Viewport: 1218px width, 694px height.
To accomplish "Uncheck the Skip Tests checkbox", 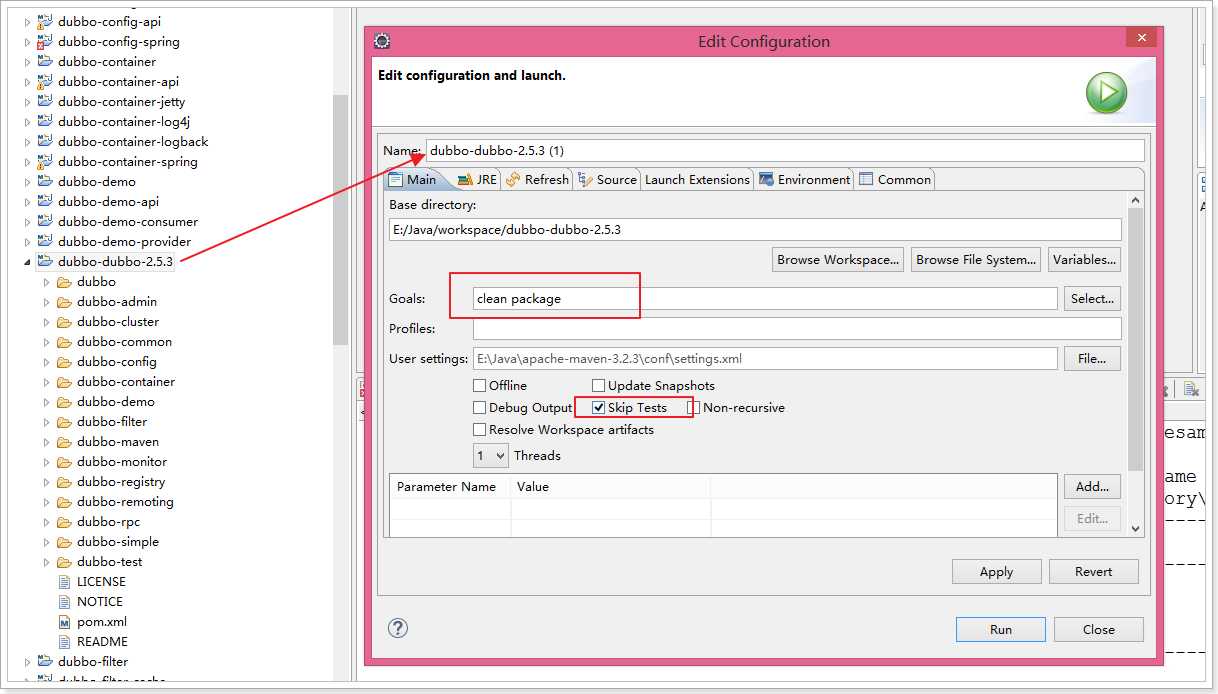I will (x=599, y=407).
